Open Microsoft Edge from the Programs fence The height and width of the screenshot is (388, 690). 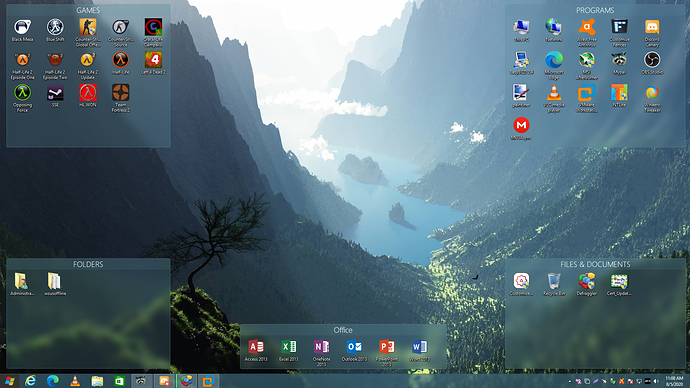click(554, 66)
